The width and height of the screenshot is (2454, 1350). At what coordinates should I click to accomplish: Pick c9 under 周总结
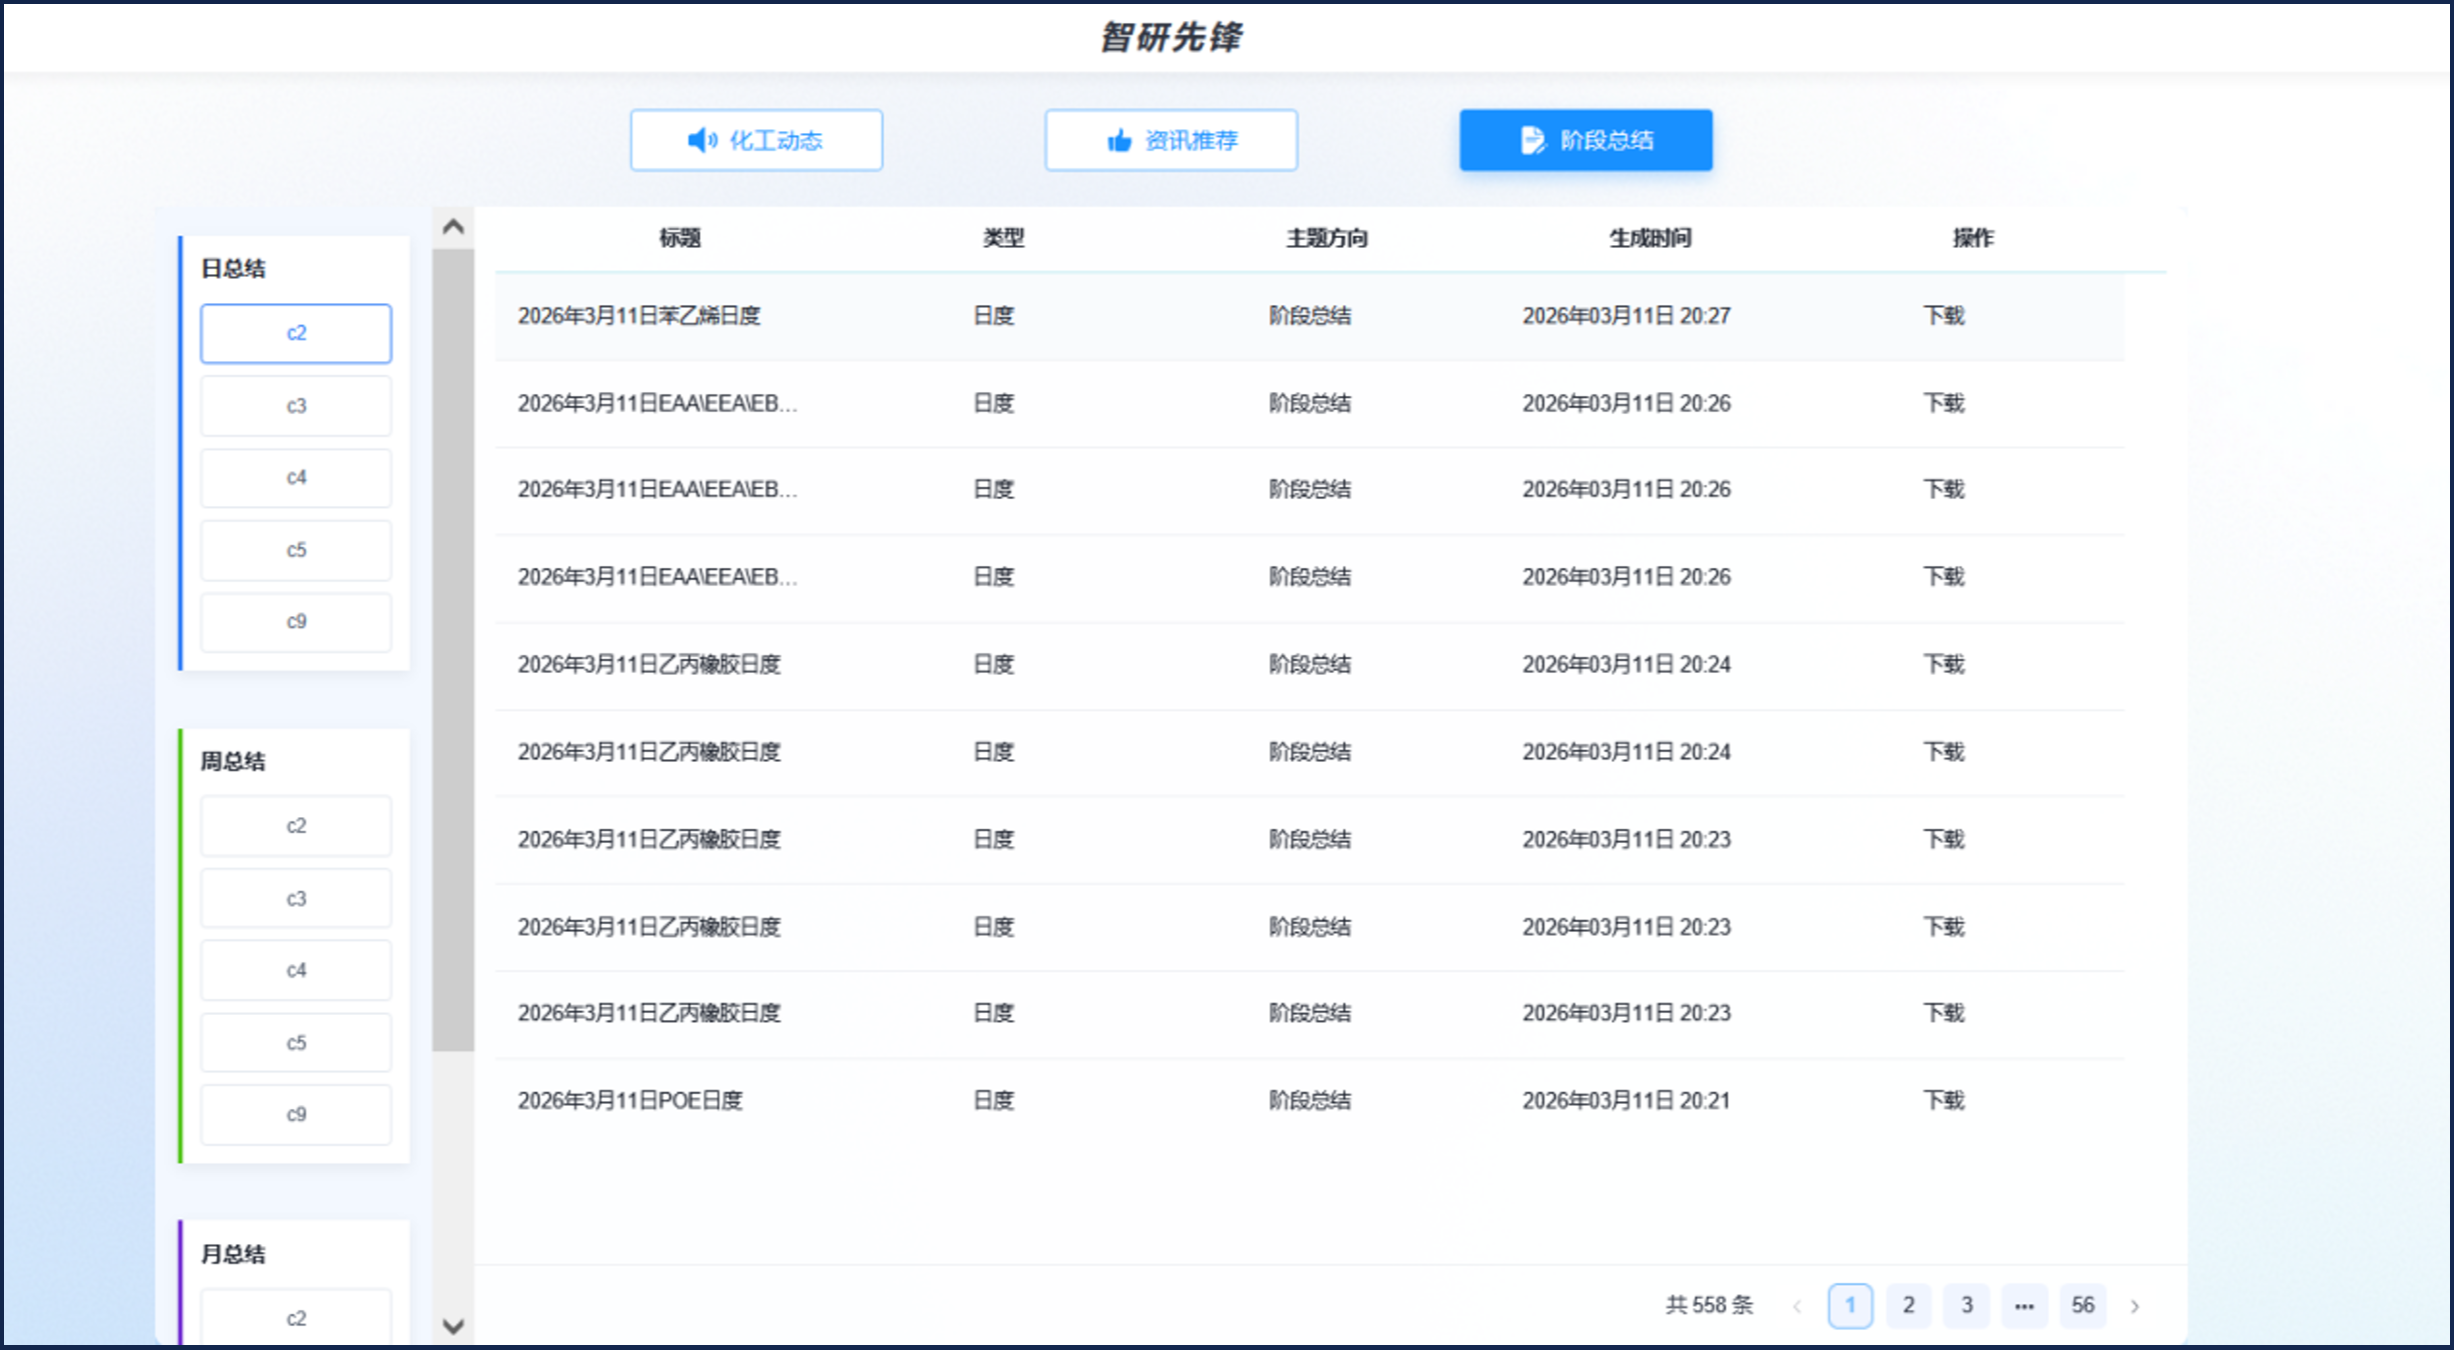(296, 1114)
